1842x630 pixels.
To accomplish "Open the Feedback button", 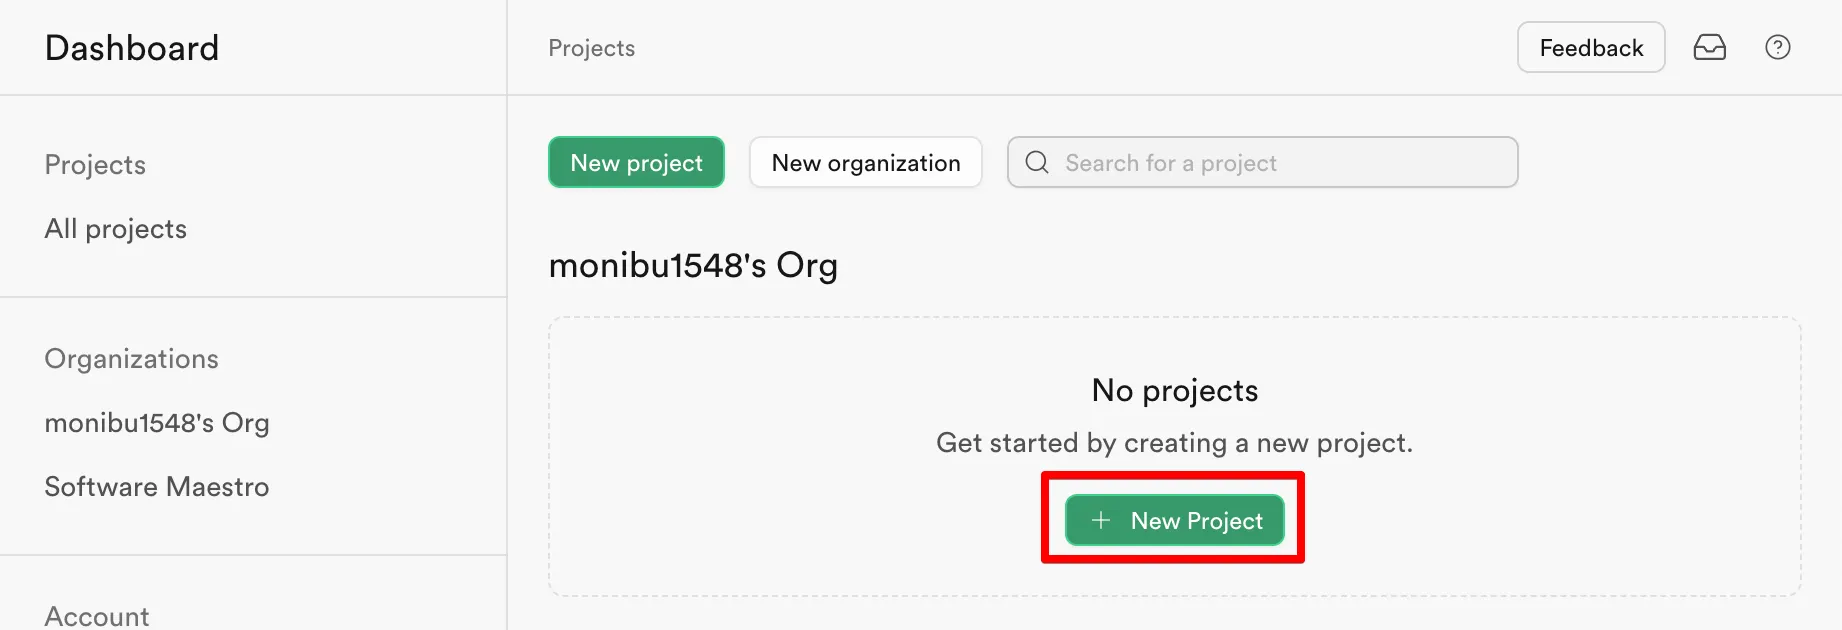I will coord(1590,47).
